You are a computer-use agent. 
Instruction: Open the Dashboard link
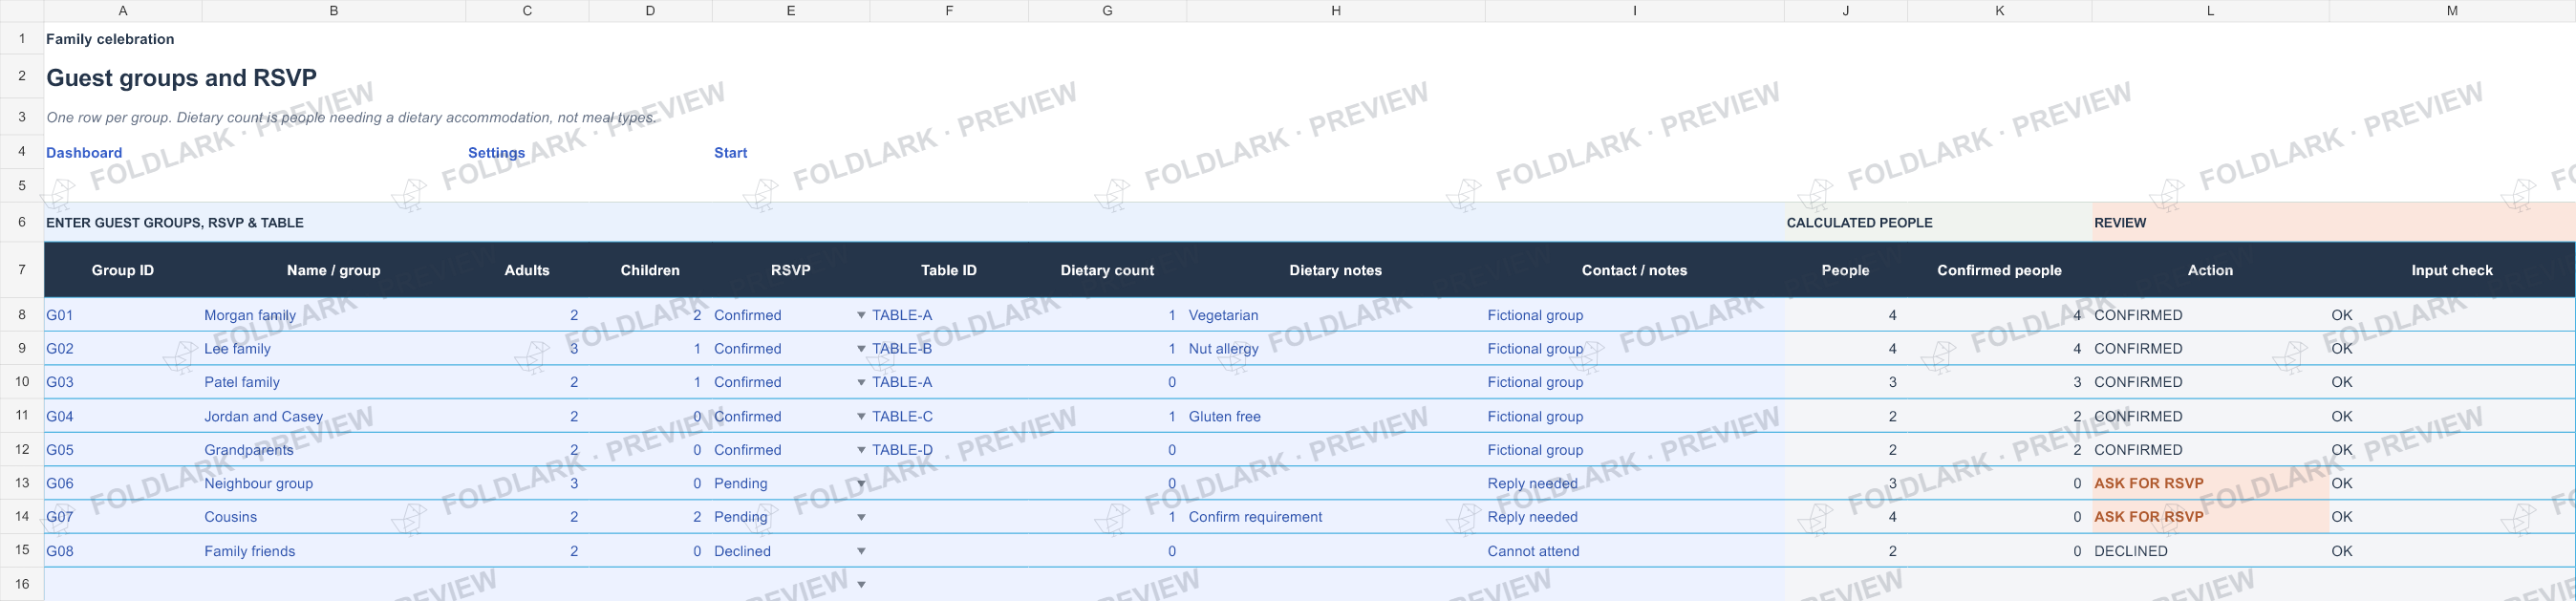pos(84,153)
